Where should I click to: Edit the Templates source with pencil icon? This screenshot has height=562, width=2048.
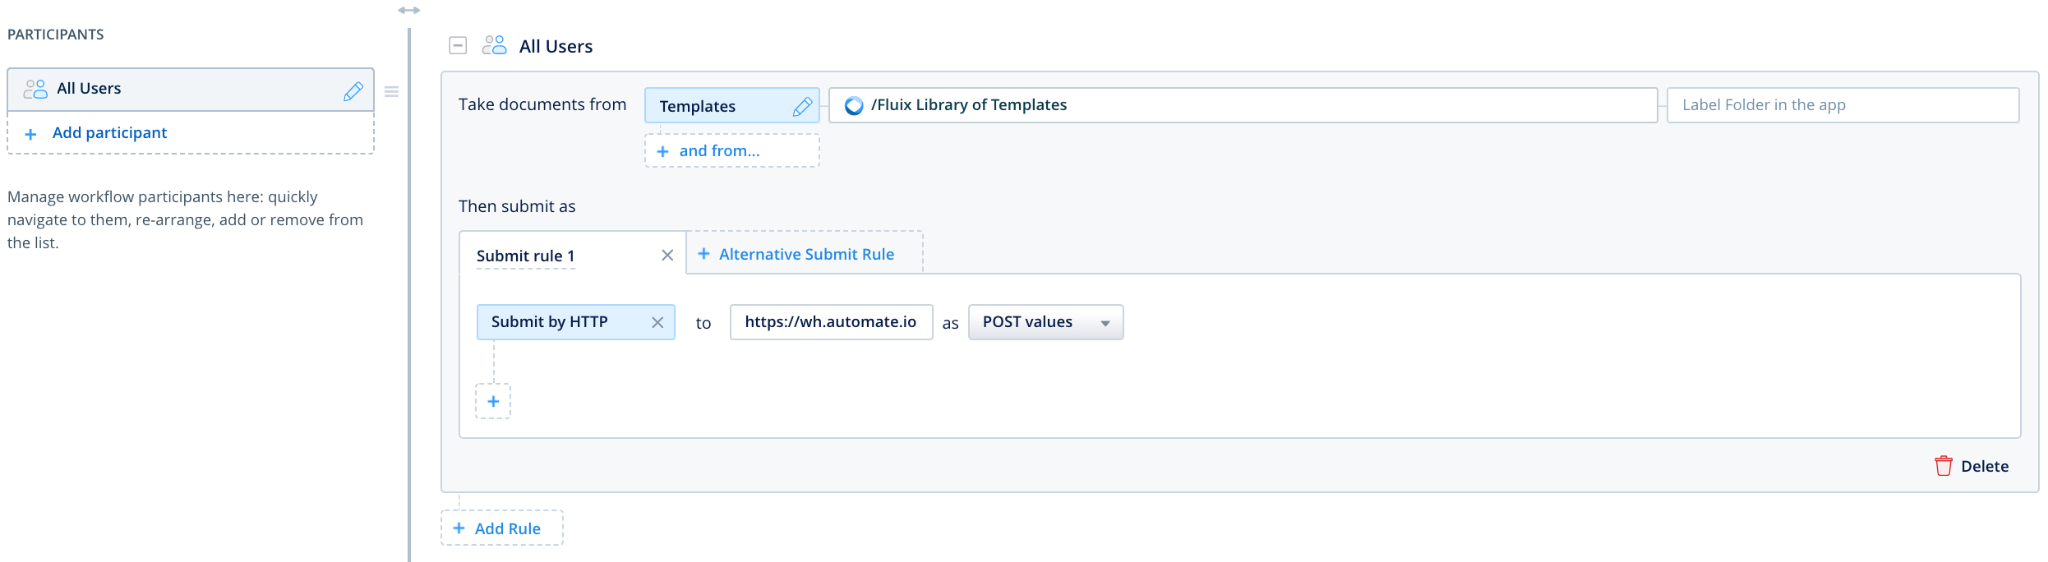tap(802, 106)
